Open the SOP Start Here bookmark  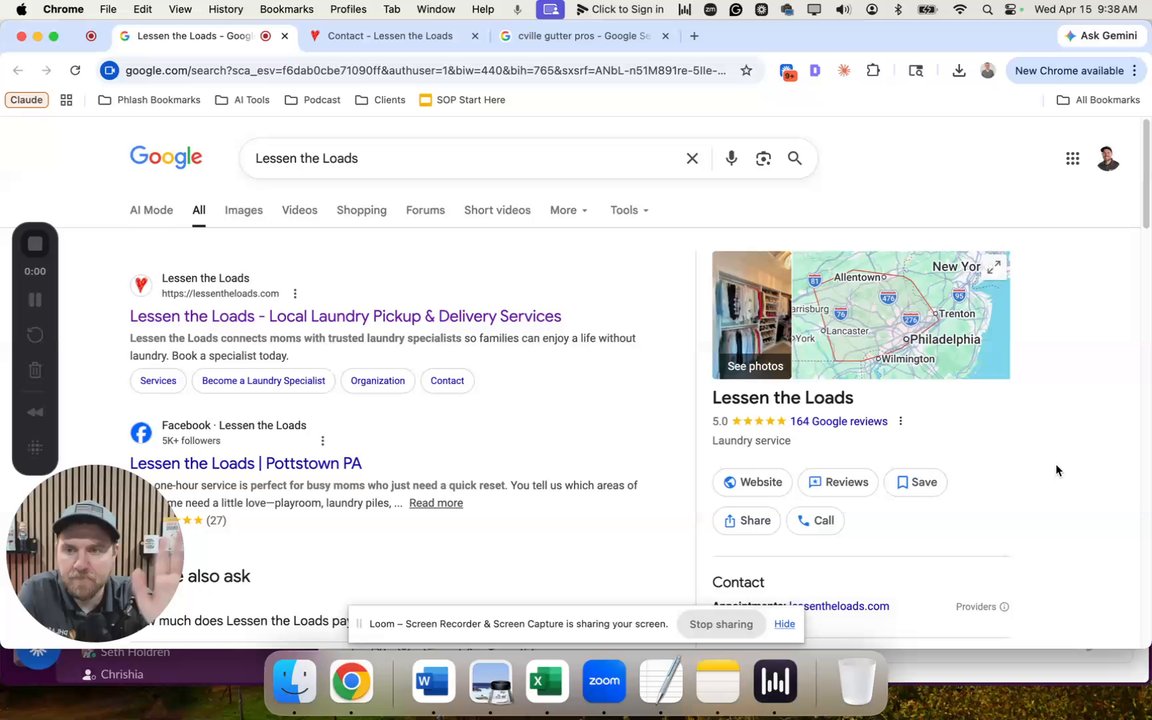(462, 100)
